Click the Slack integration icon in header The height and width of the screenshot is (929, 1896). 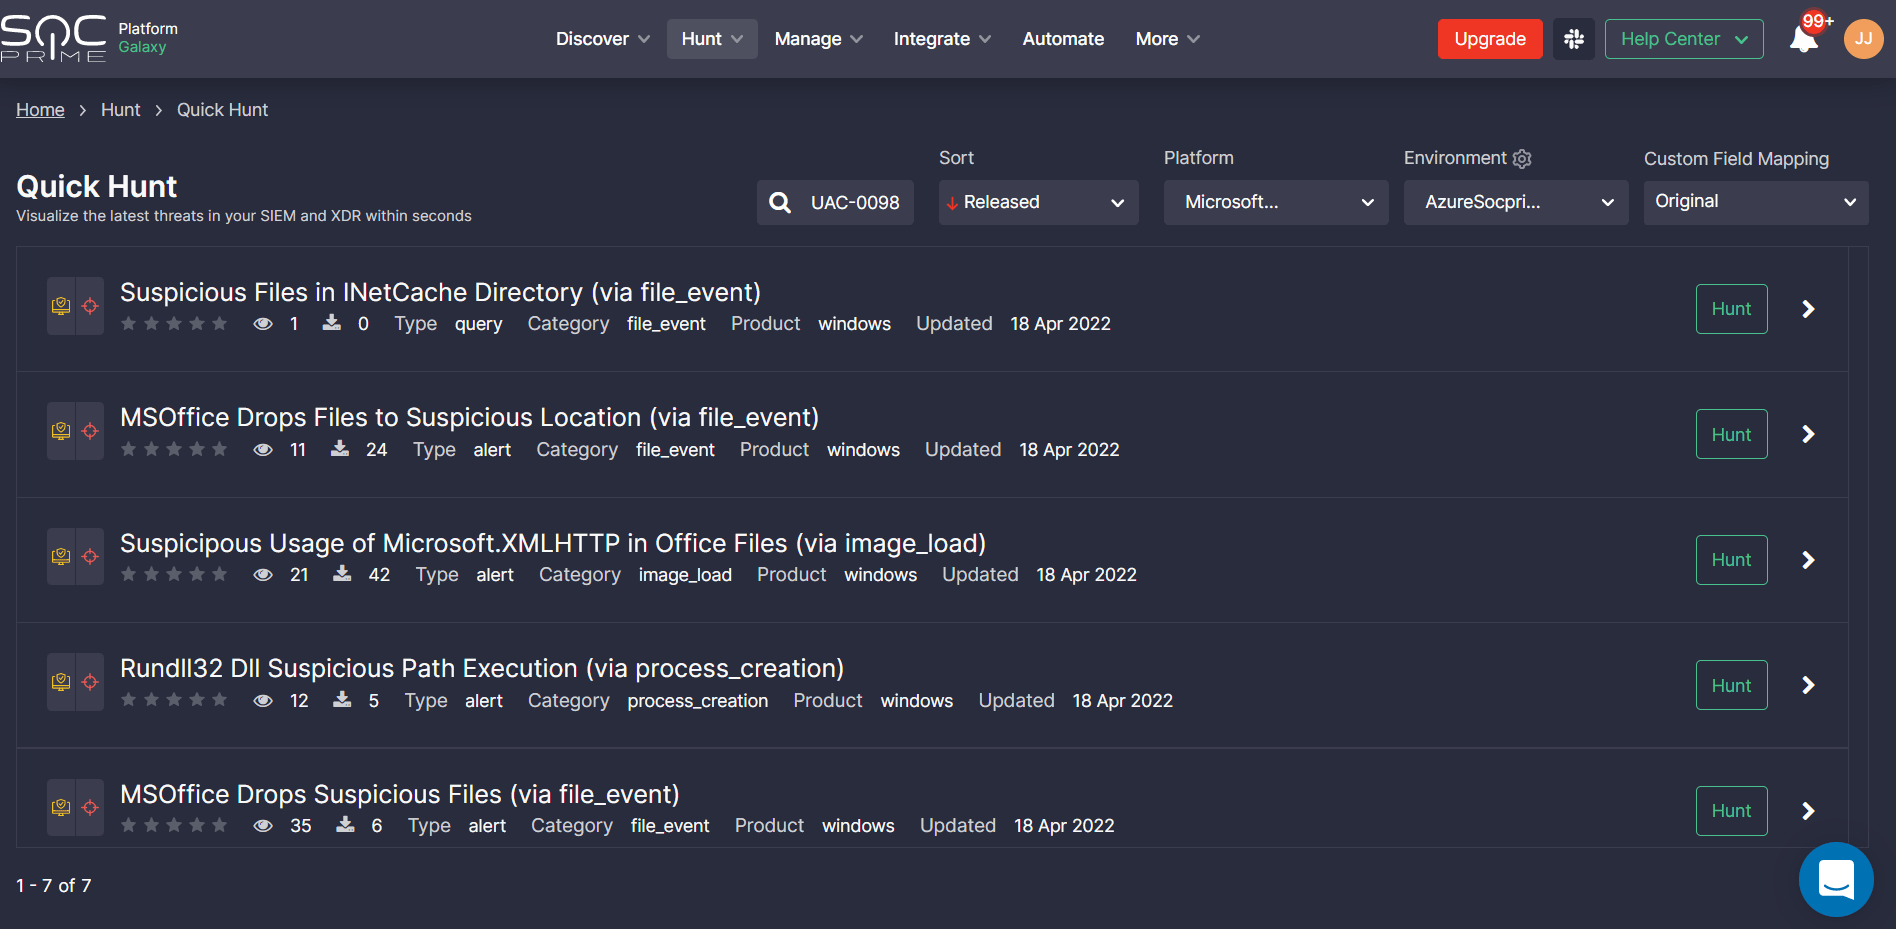(1573, 39)
